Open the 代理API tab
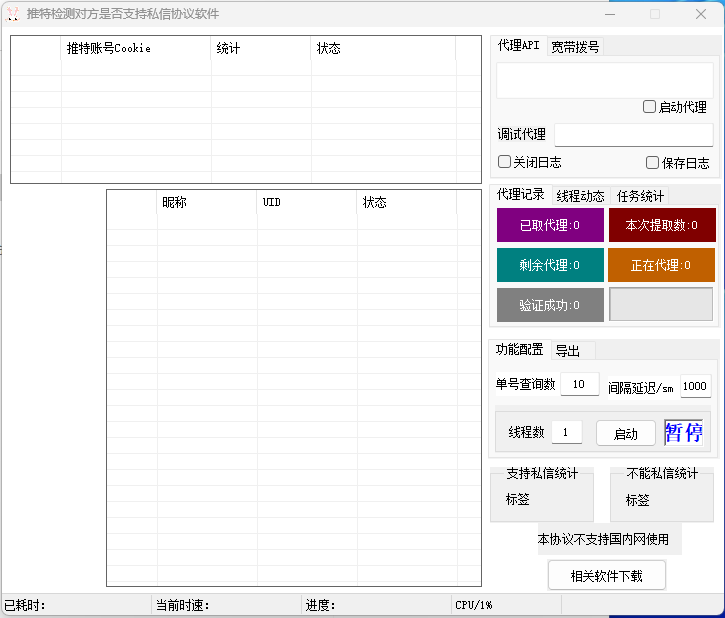Image resolution: width=725 pixels, height=618 pixels. pyautogui.click(x=518, y=46)
